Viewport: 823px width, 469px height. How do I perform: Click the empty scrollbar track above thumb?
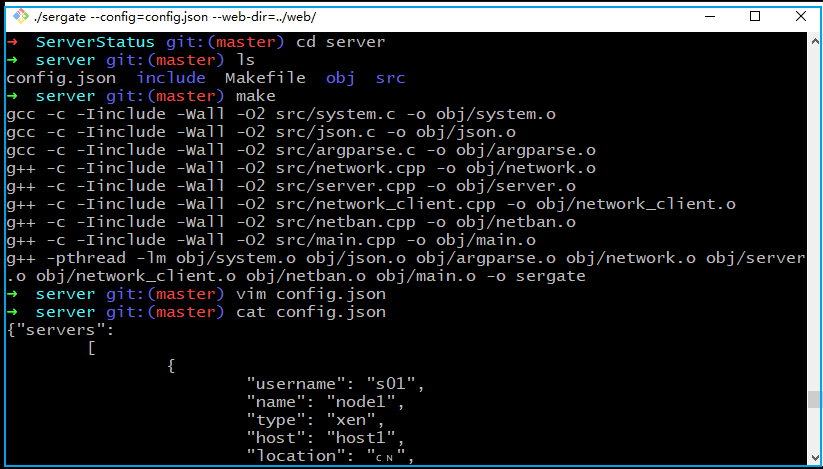(x=814, y=220)
